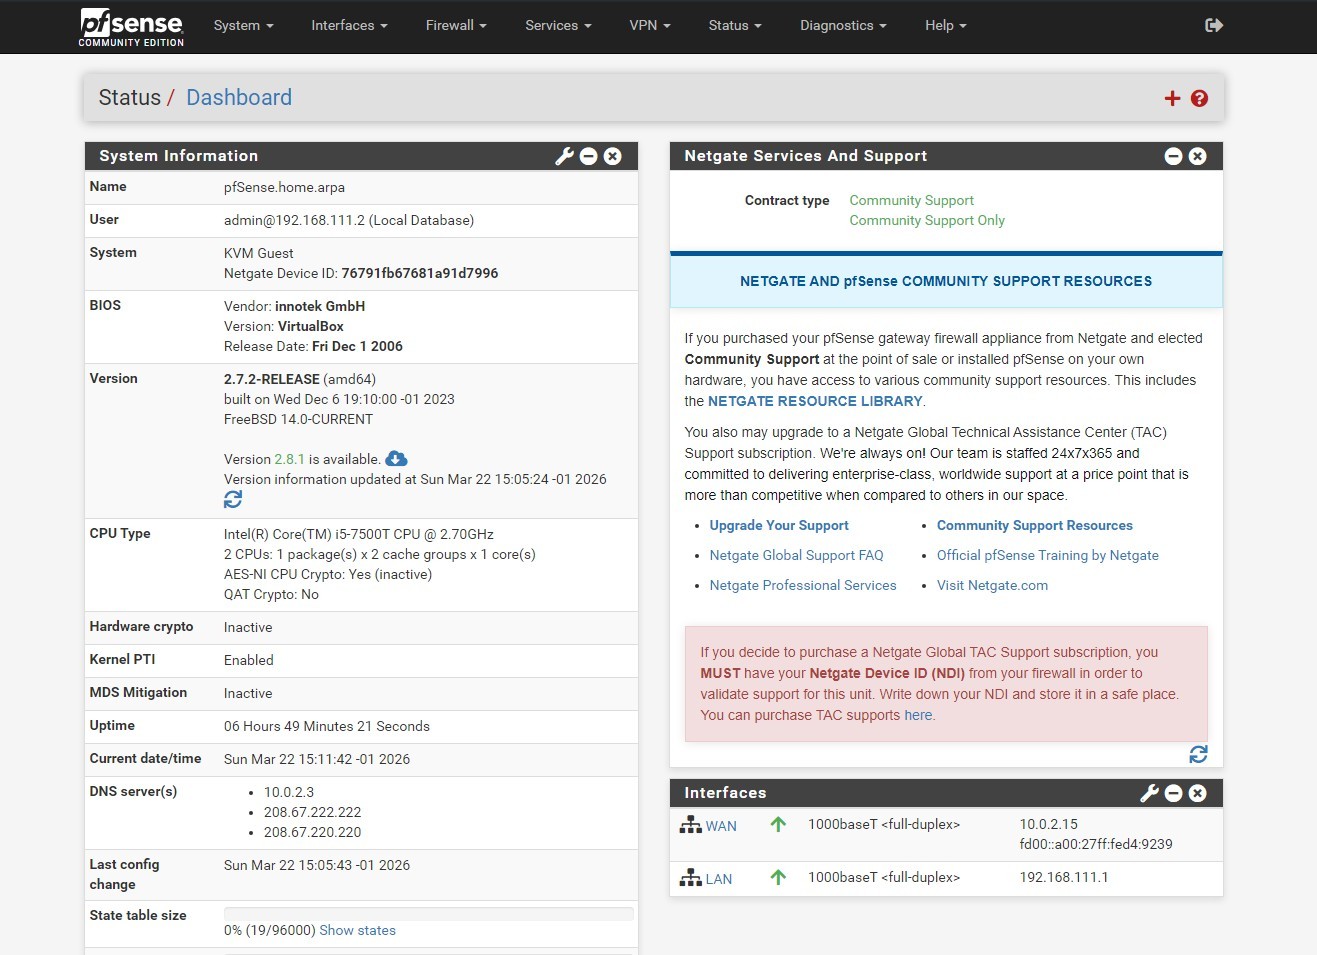The image size is (1317, 955).
Task: Open the Diagnostics dropdown menu
Action: coord(841,25)
